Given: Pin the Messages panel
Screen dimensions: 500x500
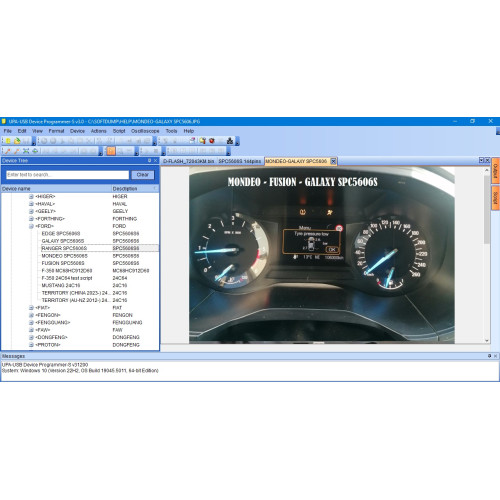Looking at the screenshot, I should (x=489, y=356).
